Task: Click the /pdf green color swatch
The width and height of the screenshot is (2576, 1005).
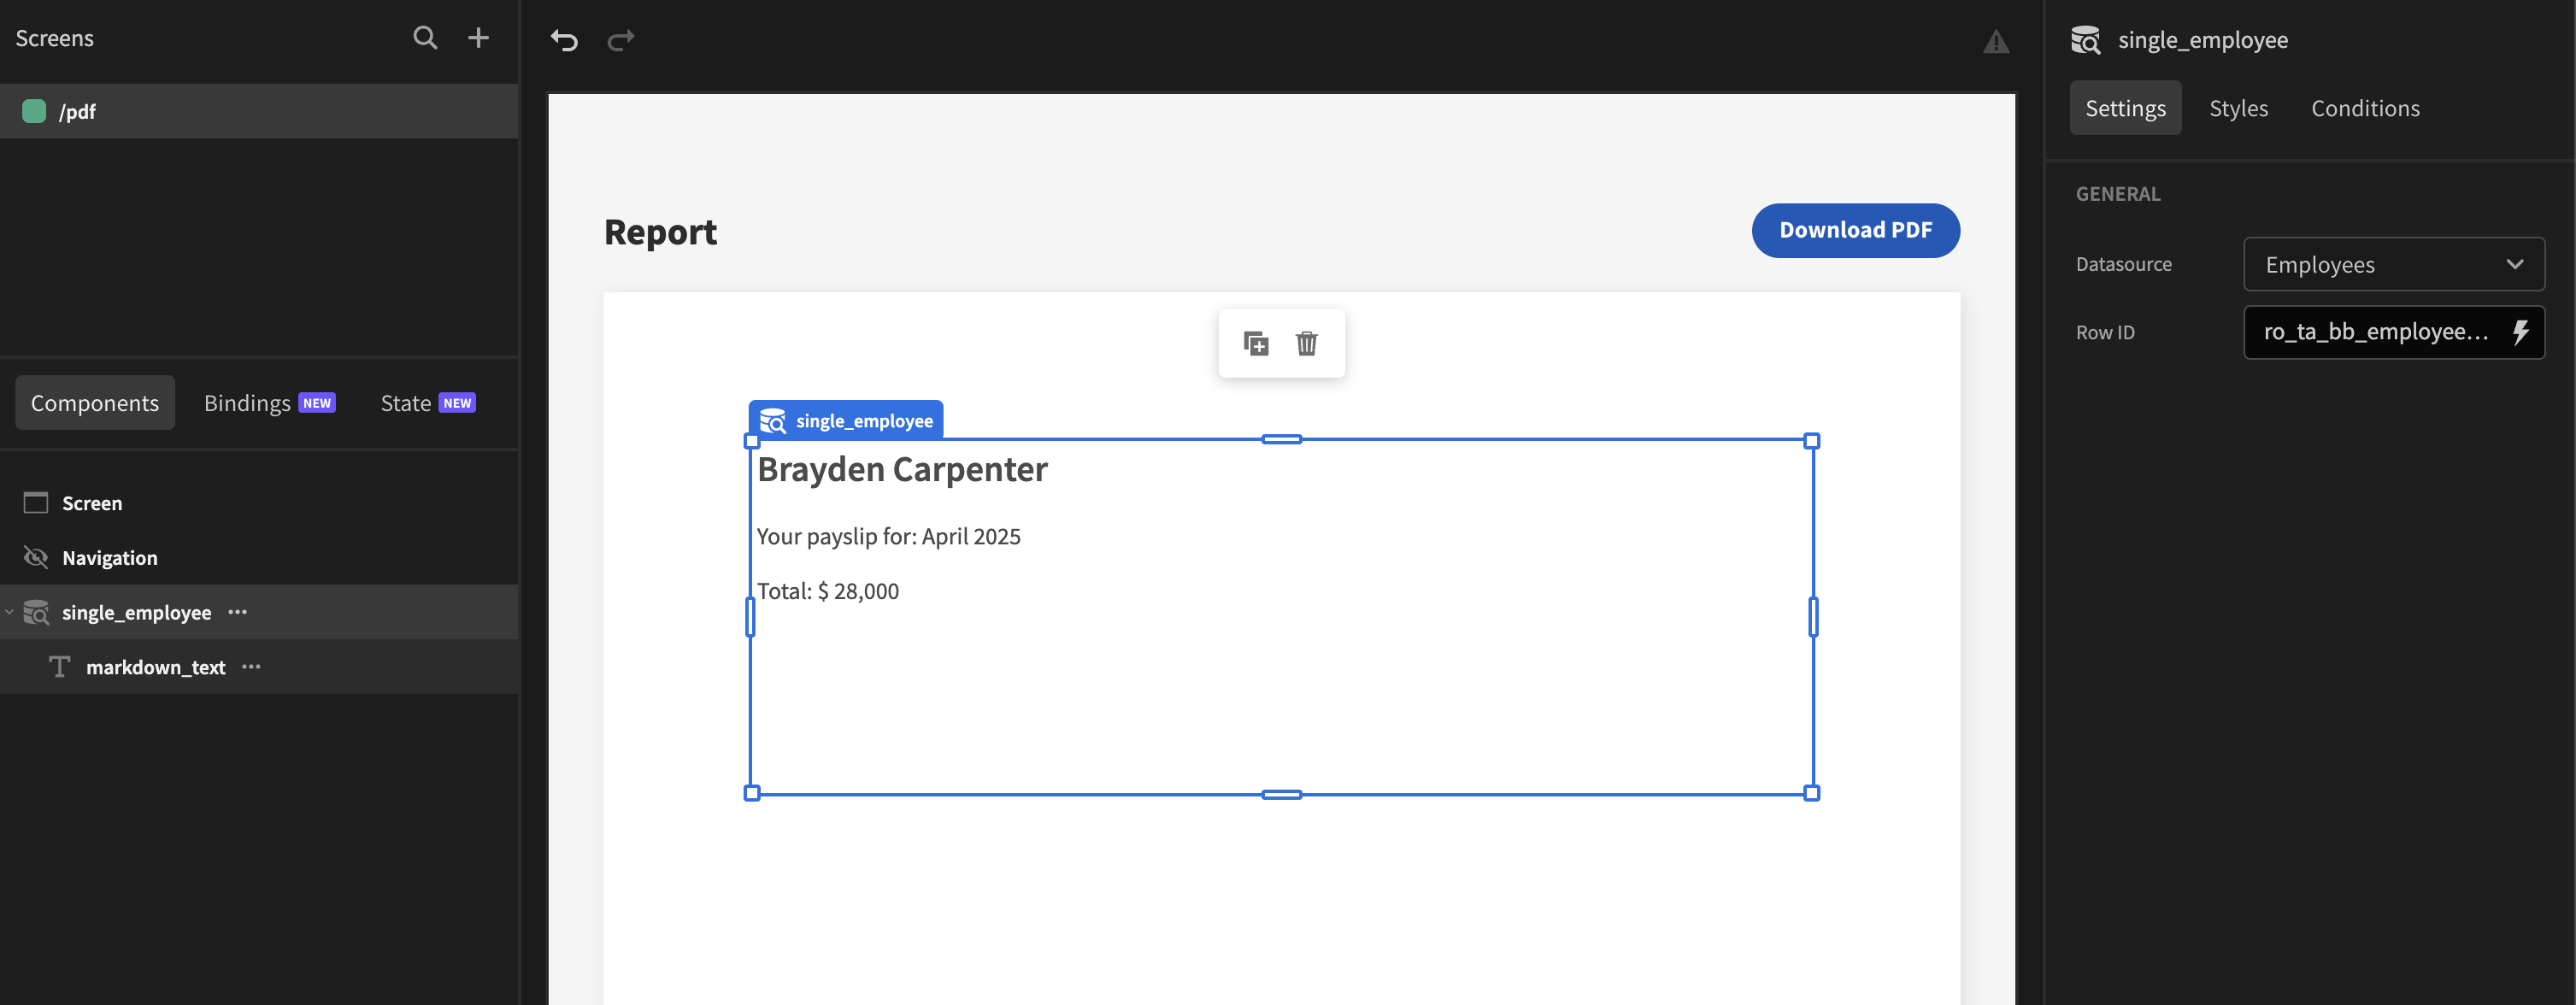Action: [x=34, y=111]
